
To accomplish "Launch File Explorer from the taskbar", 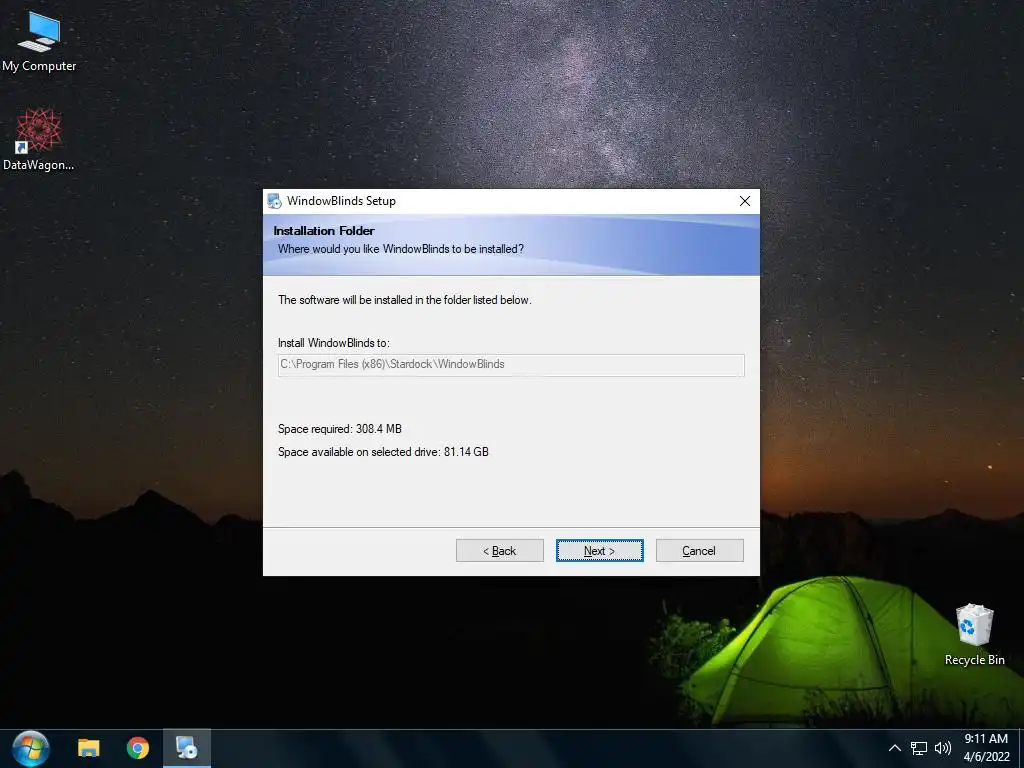I will pos(89,748).
